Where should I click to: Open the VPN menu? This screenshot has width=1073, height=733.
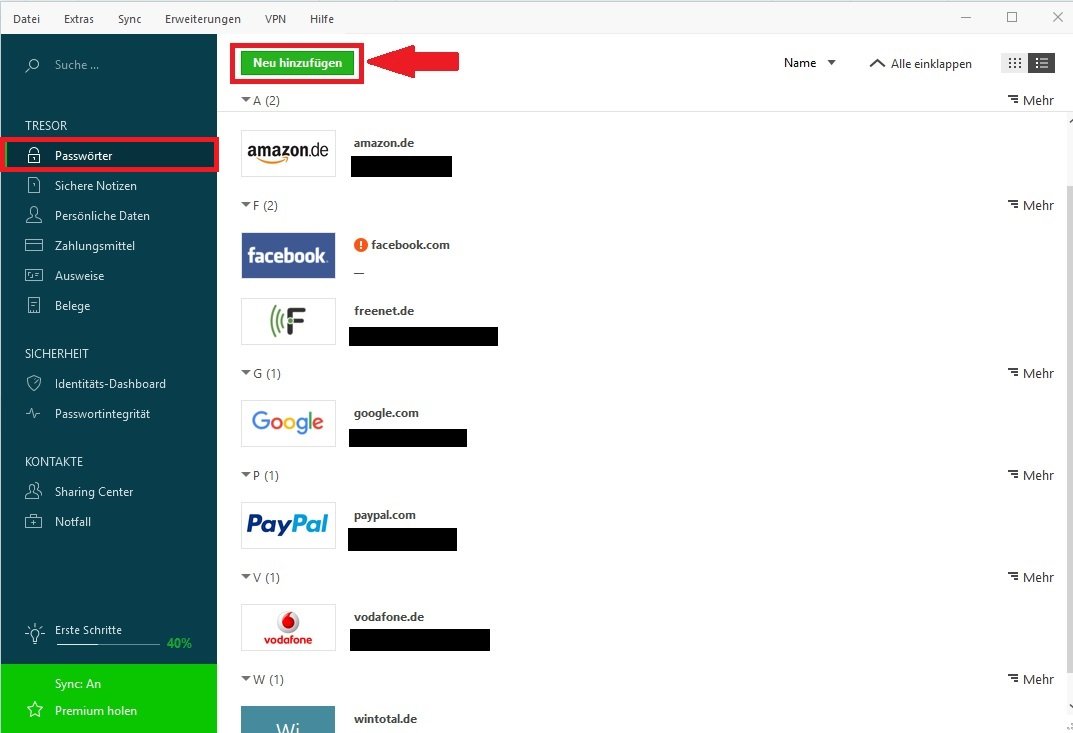click(275, 19)
